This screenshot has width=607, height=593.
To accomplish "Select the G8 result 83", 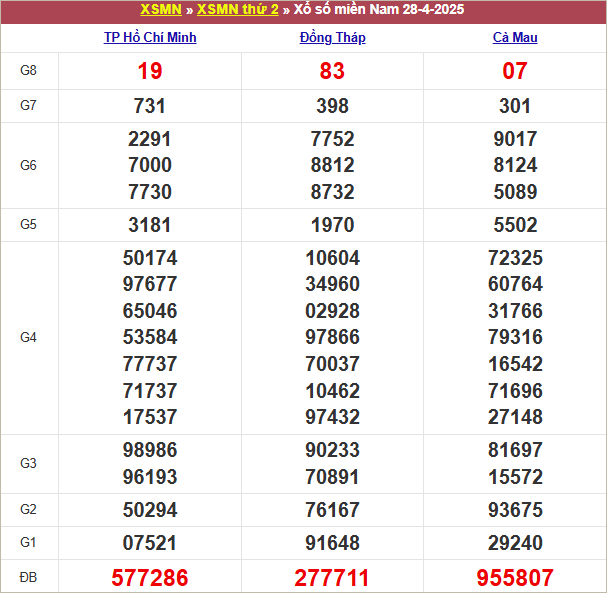I will pyautogui.click(x=332, y=71).
